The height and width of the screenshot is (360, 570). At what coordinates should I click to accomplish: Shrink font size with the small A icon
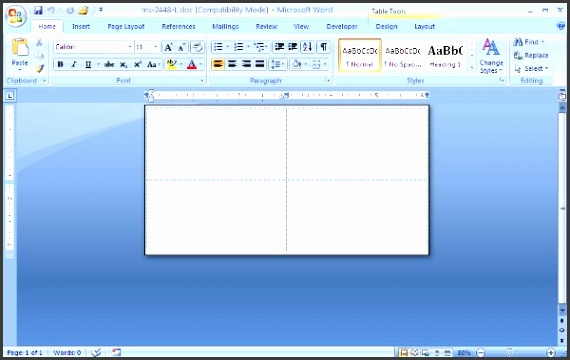tap(181, 47)
